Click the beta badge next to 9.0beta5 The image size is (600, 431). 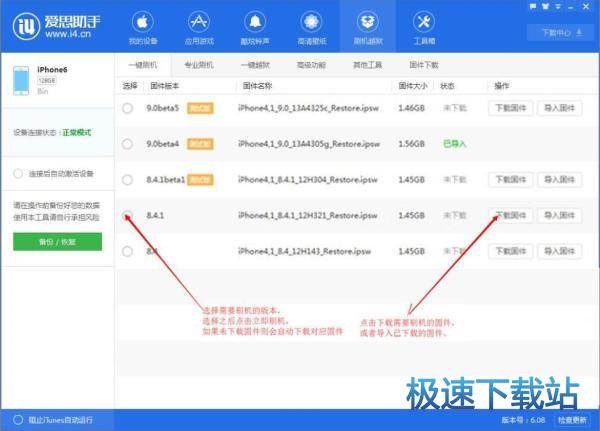[x=200, y=108]
